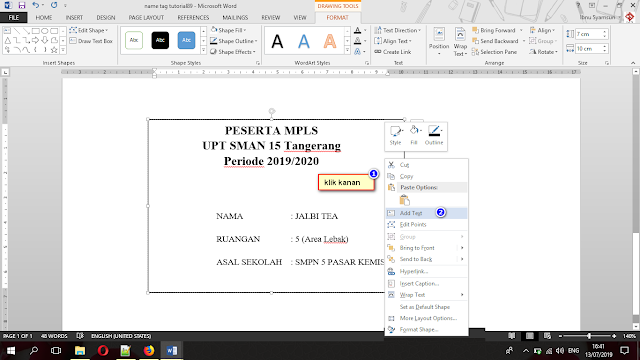Screen dimensions: 640x360
Task: Choose Copy from the context menu
Action: point(426,176)
